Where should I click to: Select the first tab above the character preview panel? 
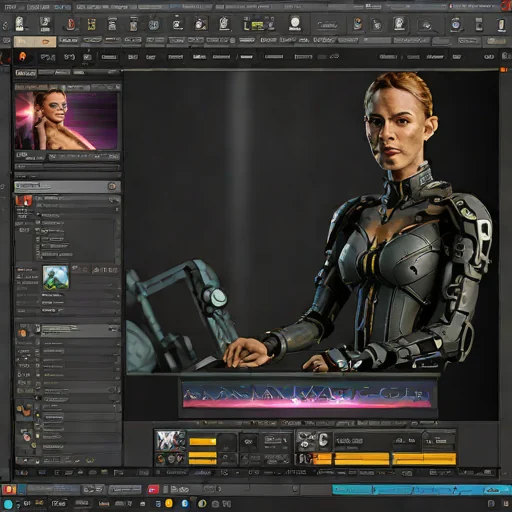[x=26, y=73]
